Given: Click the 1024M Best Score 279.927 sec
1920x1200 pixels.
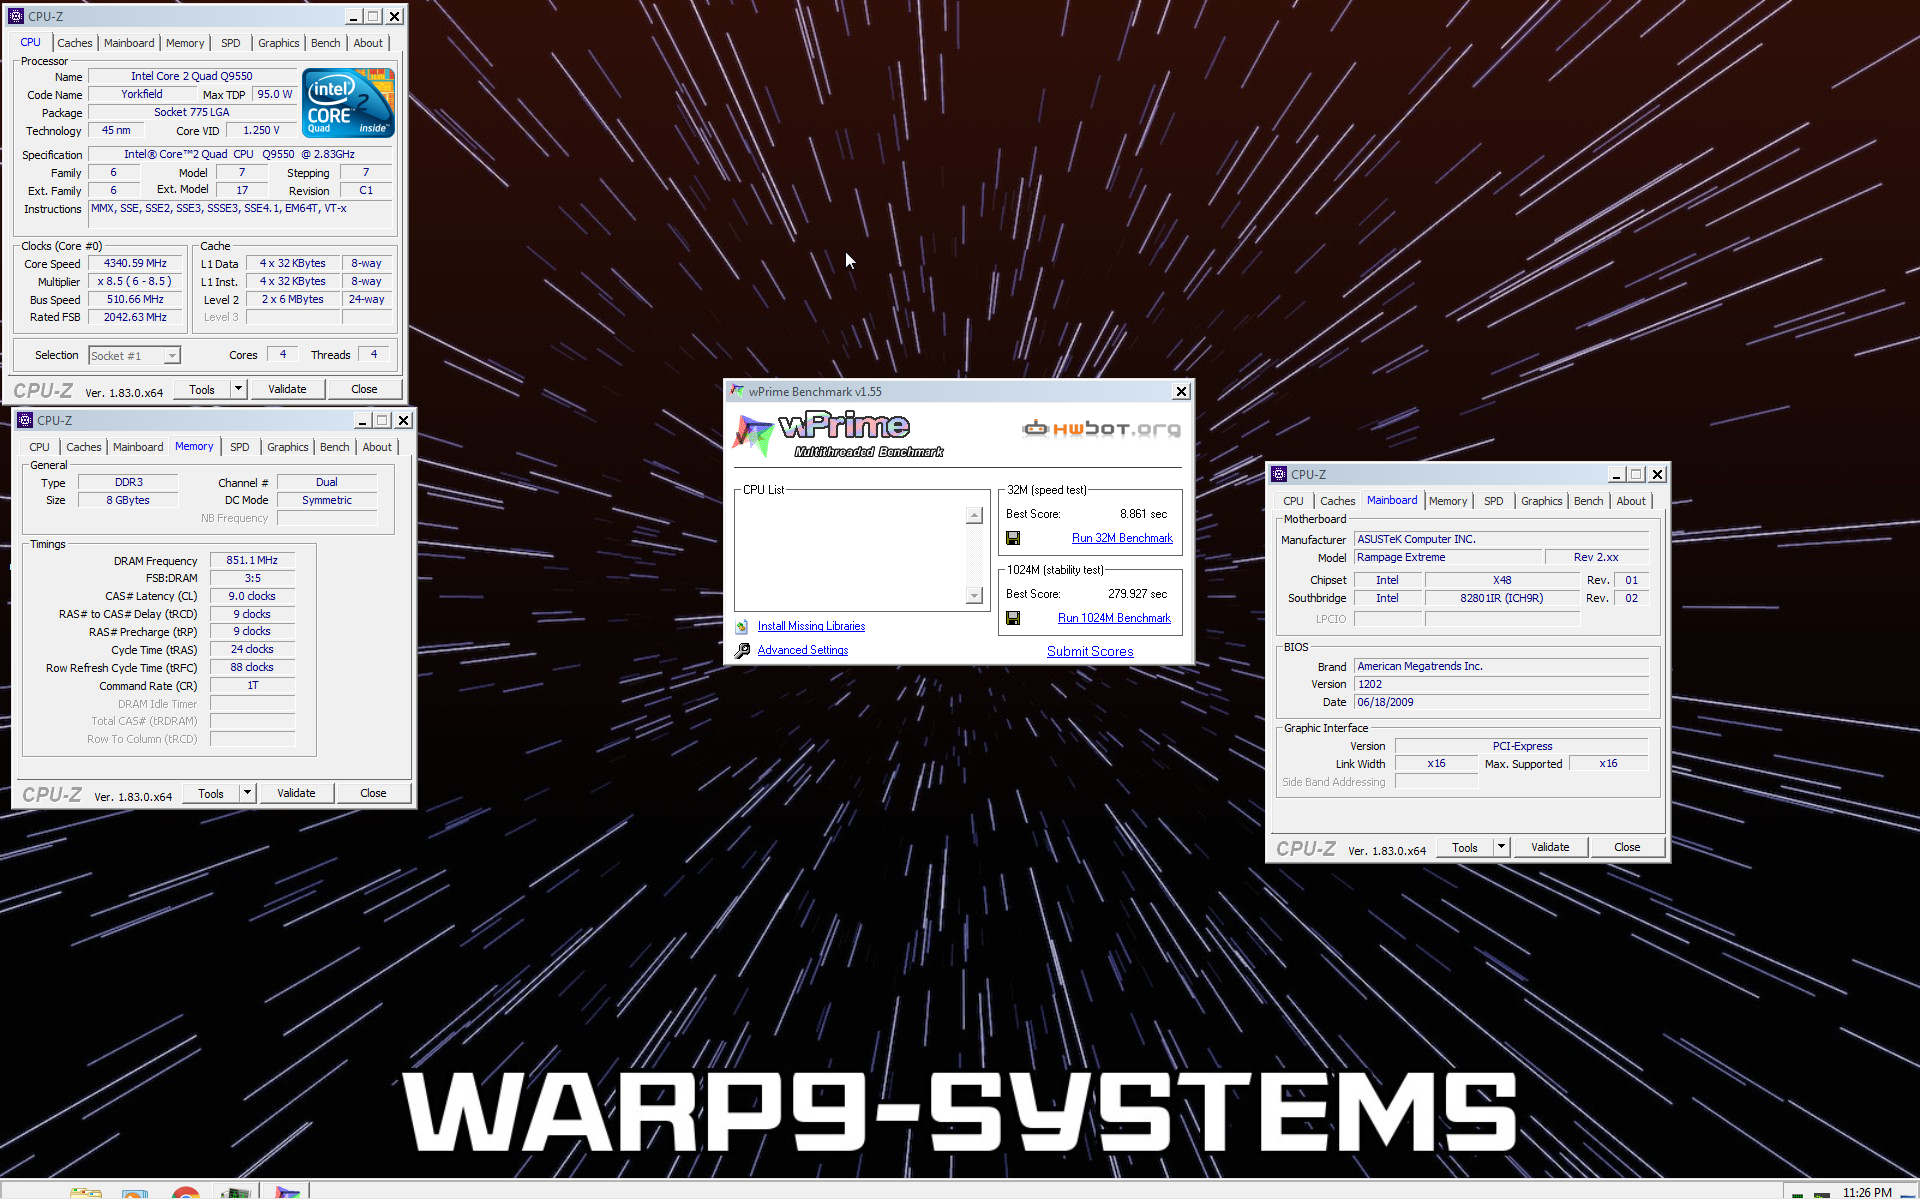Looking at the screenshot, I should coord(1137,594).
